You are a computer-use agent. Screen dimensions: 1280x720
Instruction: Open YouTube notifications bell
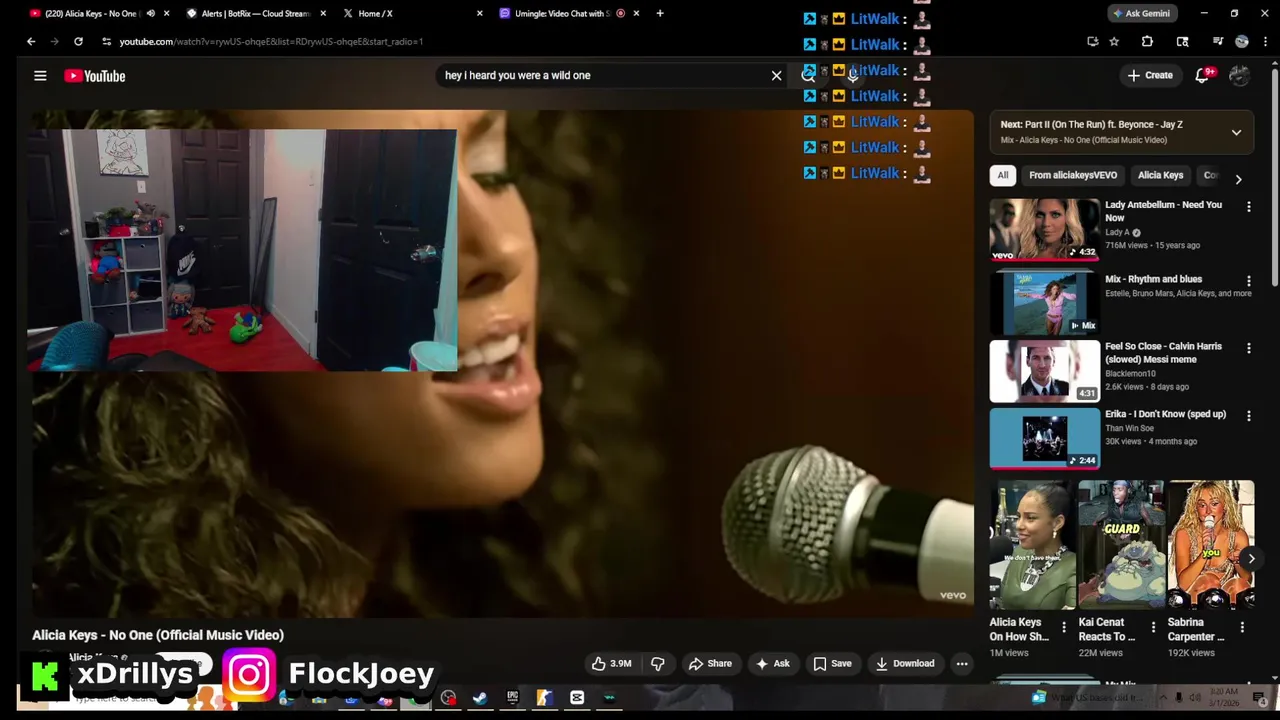[1203, 75]
